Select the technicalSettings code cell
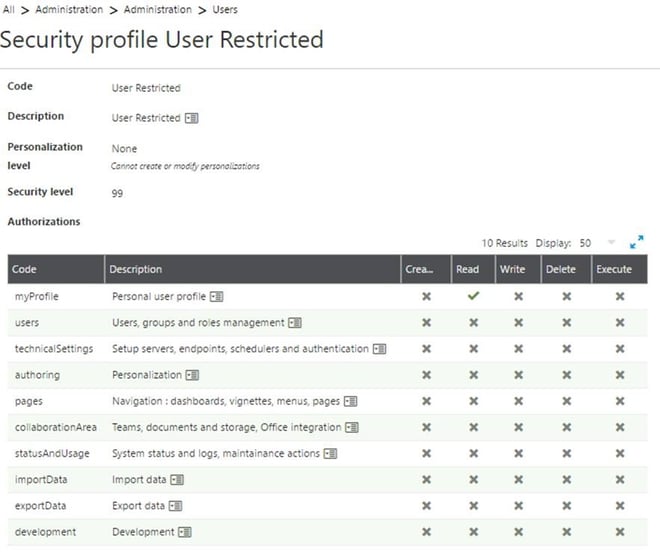This screenshot has height=556, width=660. 54,349
